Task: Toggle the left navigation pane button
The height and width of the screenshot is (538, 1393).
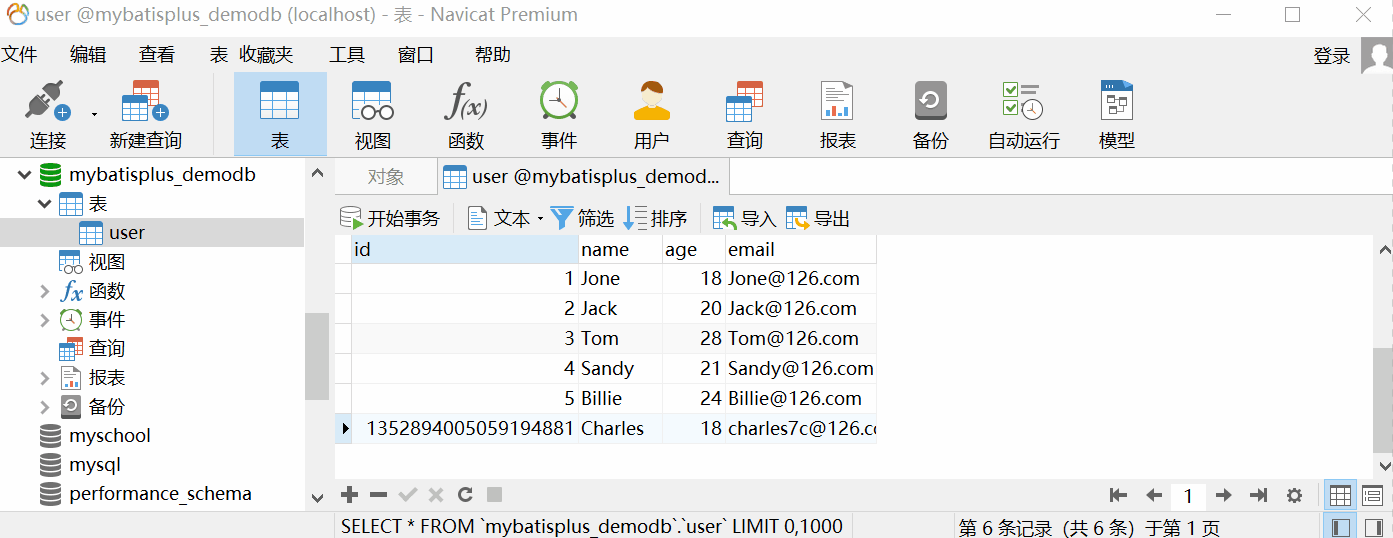Action: pos(1340,527)
